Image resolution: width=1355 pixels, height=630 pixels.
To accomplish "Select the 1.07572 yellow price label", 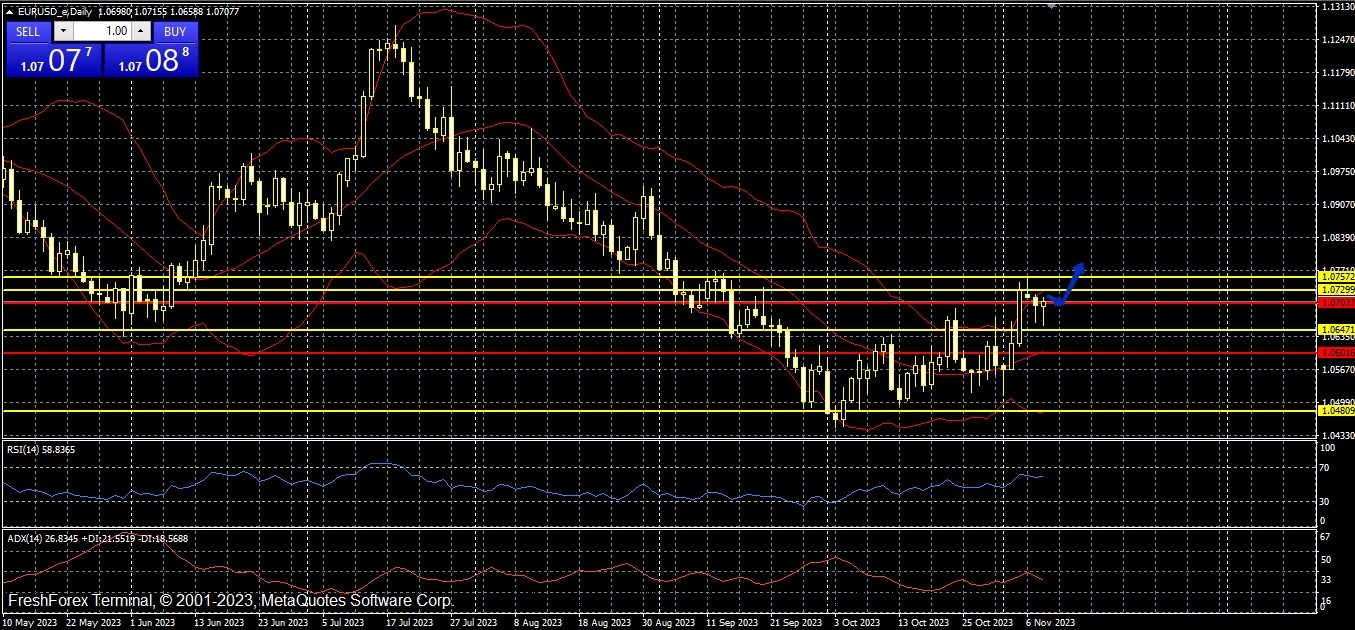I will pos(1336,276).
